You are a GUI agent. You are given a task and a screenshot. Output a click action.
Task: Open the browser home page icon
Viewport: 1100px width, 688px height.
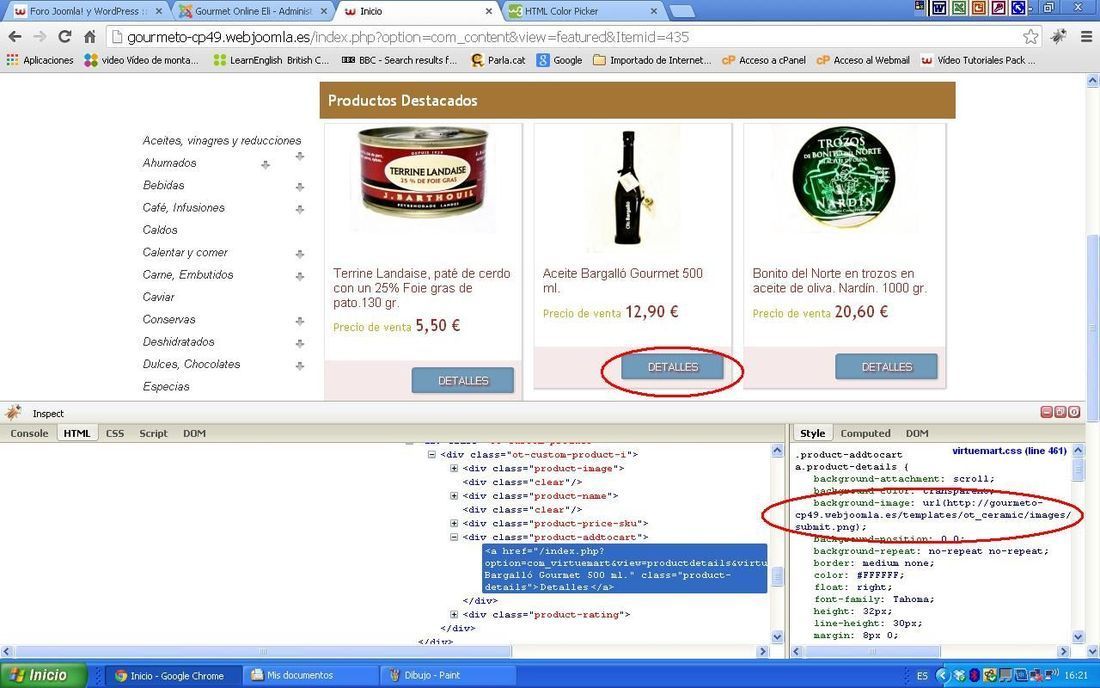pos(90,36)
